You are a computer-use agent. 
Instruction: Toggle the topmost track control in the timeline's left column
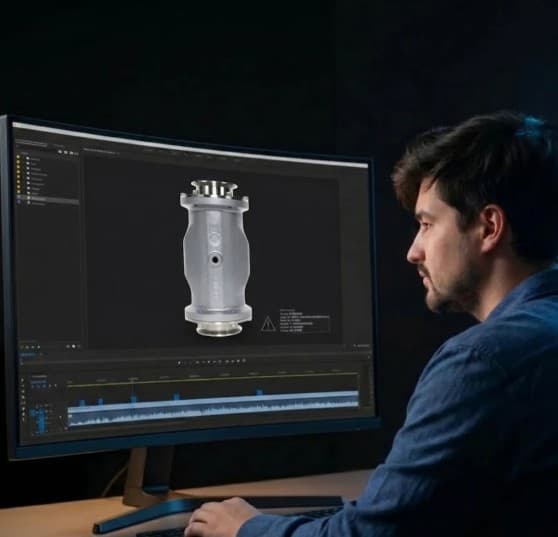tap(22, 380)
